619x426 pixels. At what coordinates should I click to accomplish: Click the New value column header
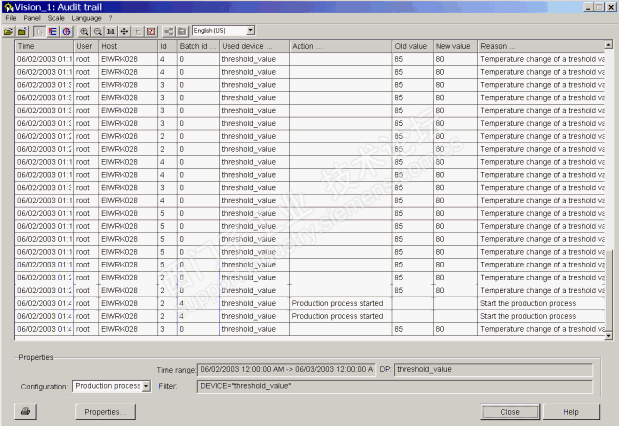pos(455,46)
